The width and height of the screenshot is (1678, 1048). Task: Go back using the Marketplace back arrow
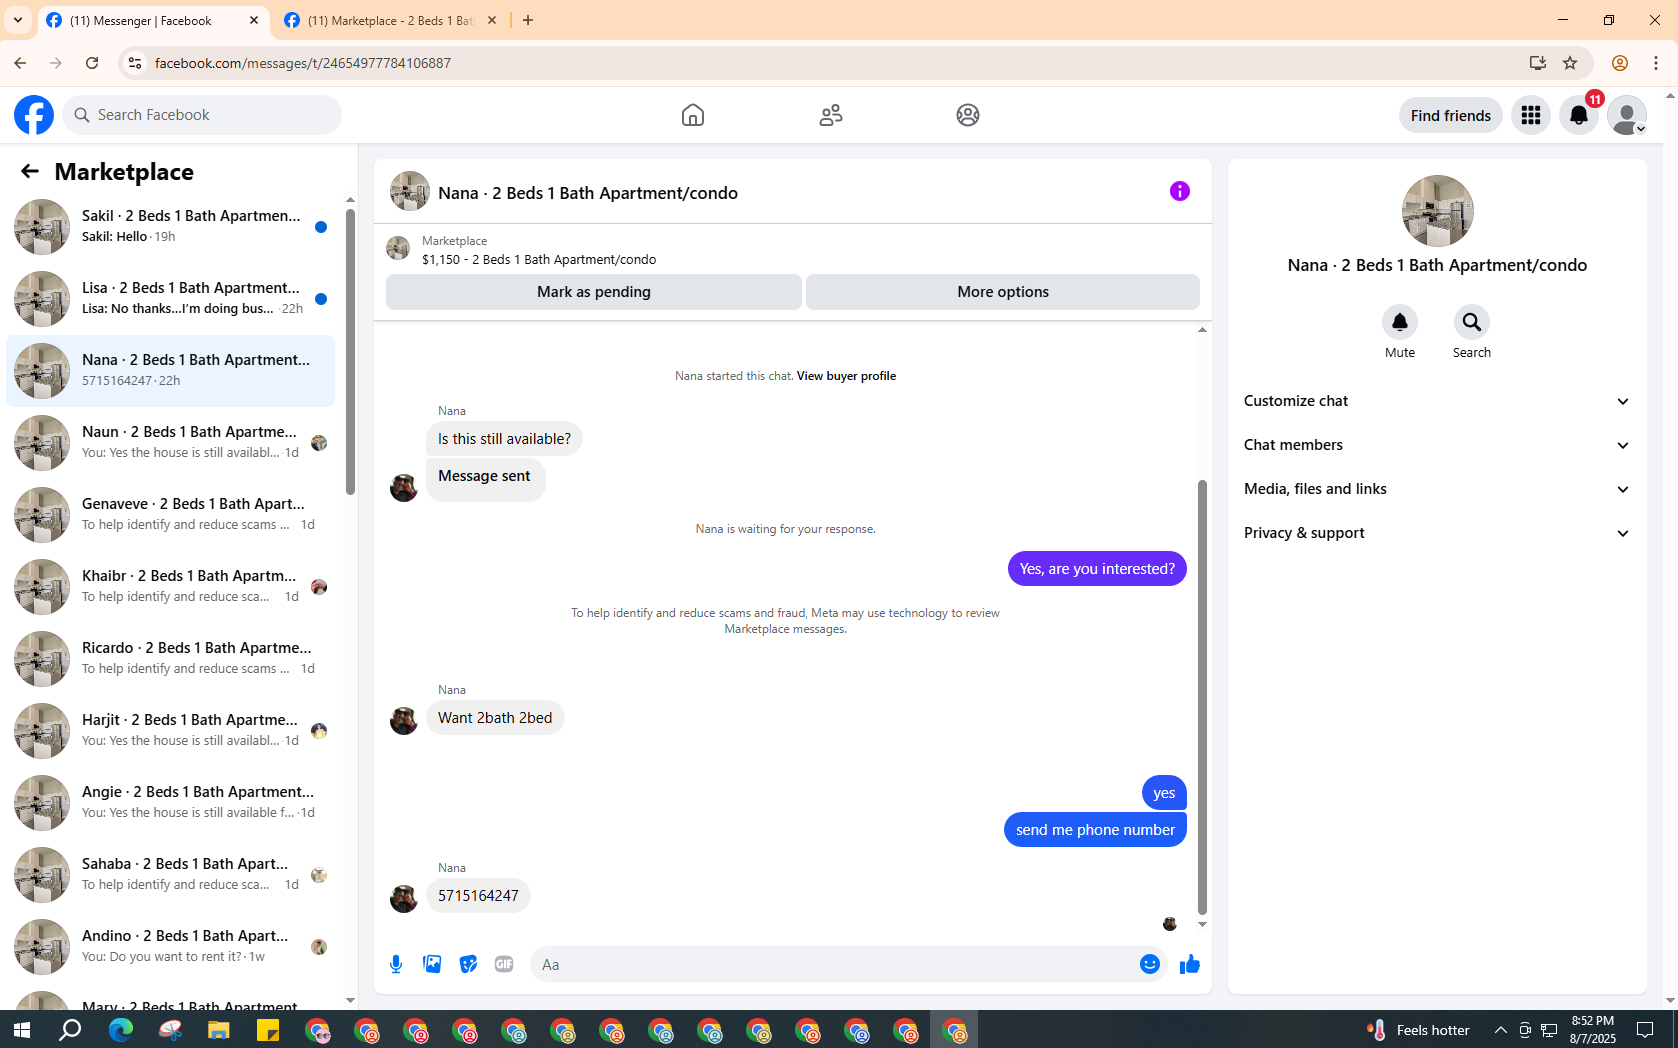coord(30,171)
